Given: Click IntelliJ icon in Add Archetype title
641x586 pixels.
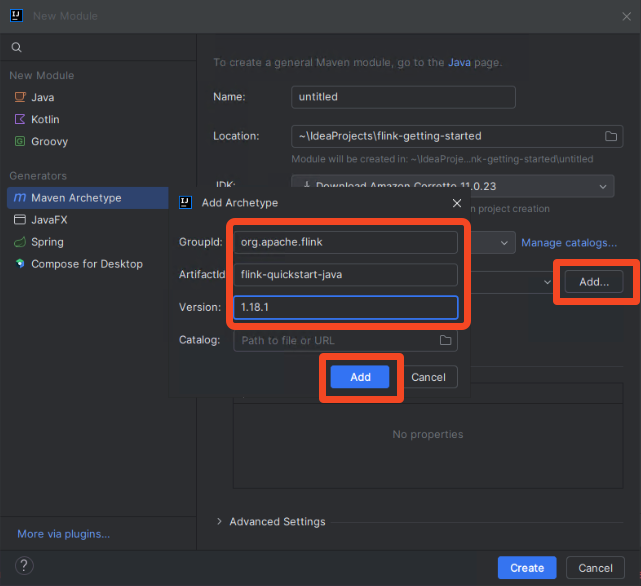Looking at the screenshot, I should [185, 203].
